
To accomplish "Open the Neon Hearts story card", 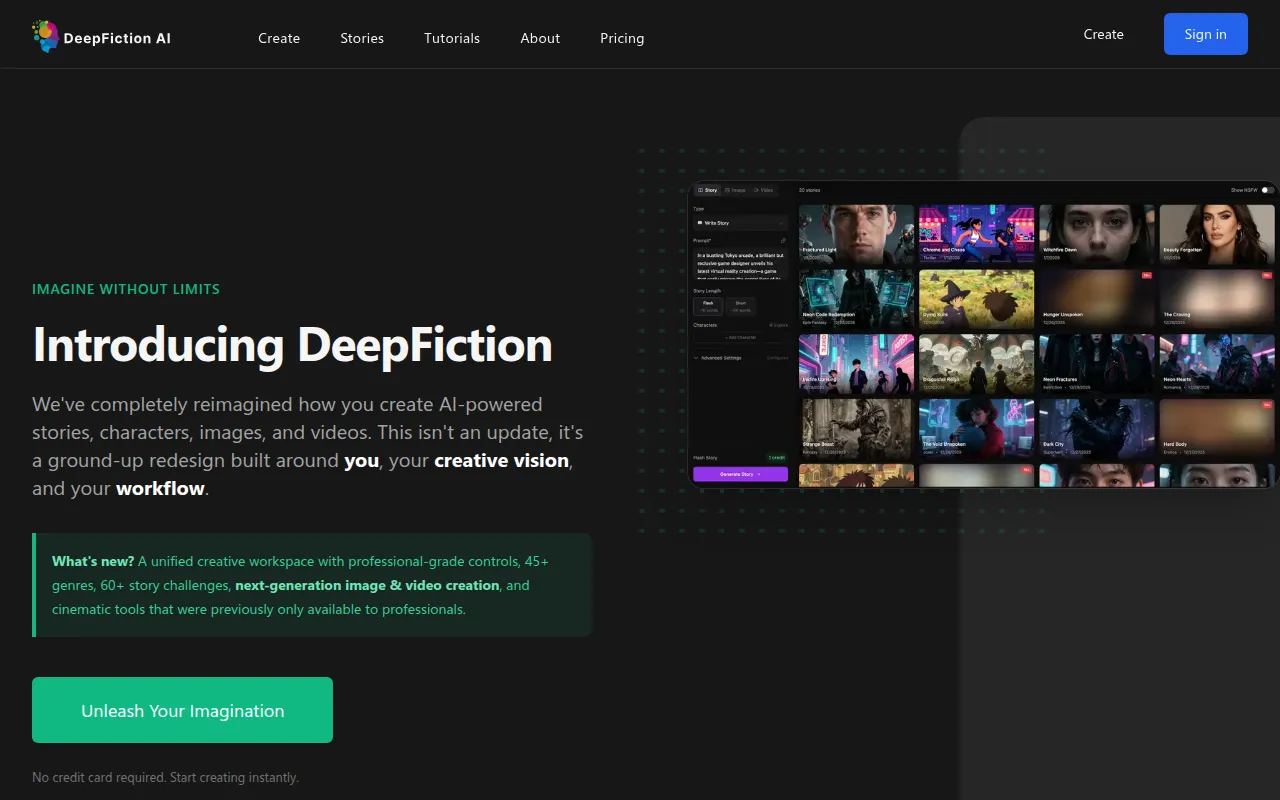I will point(1217,364).
